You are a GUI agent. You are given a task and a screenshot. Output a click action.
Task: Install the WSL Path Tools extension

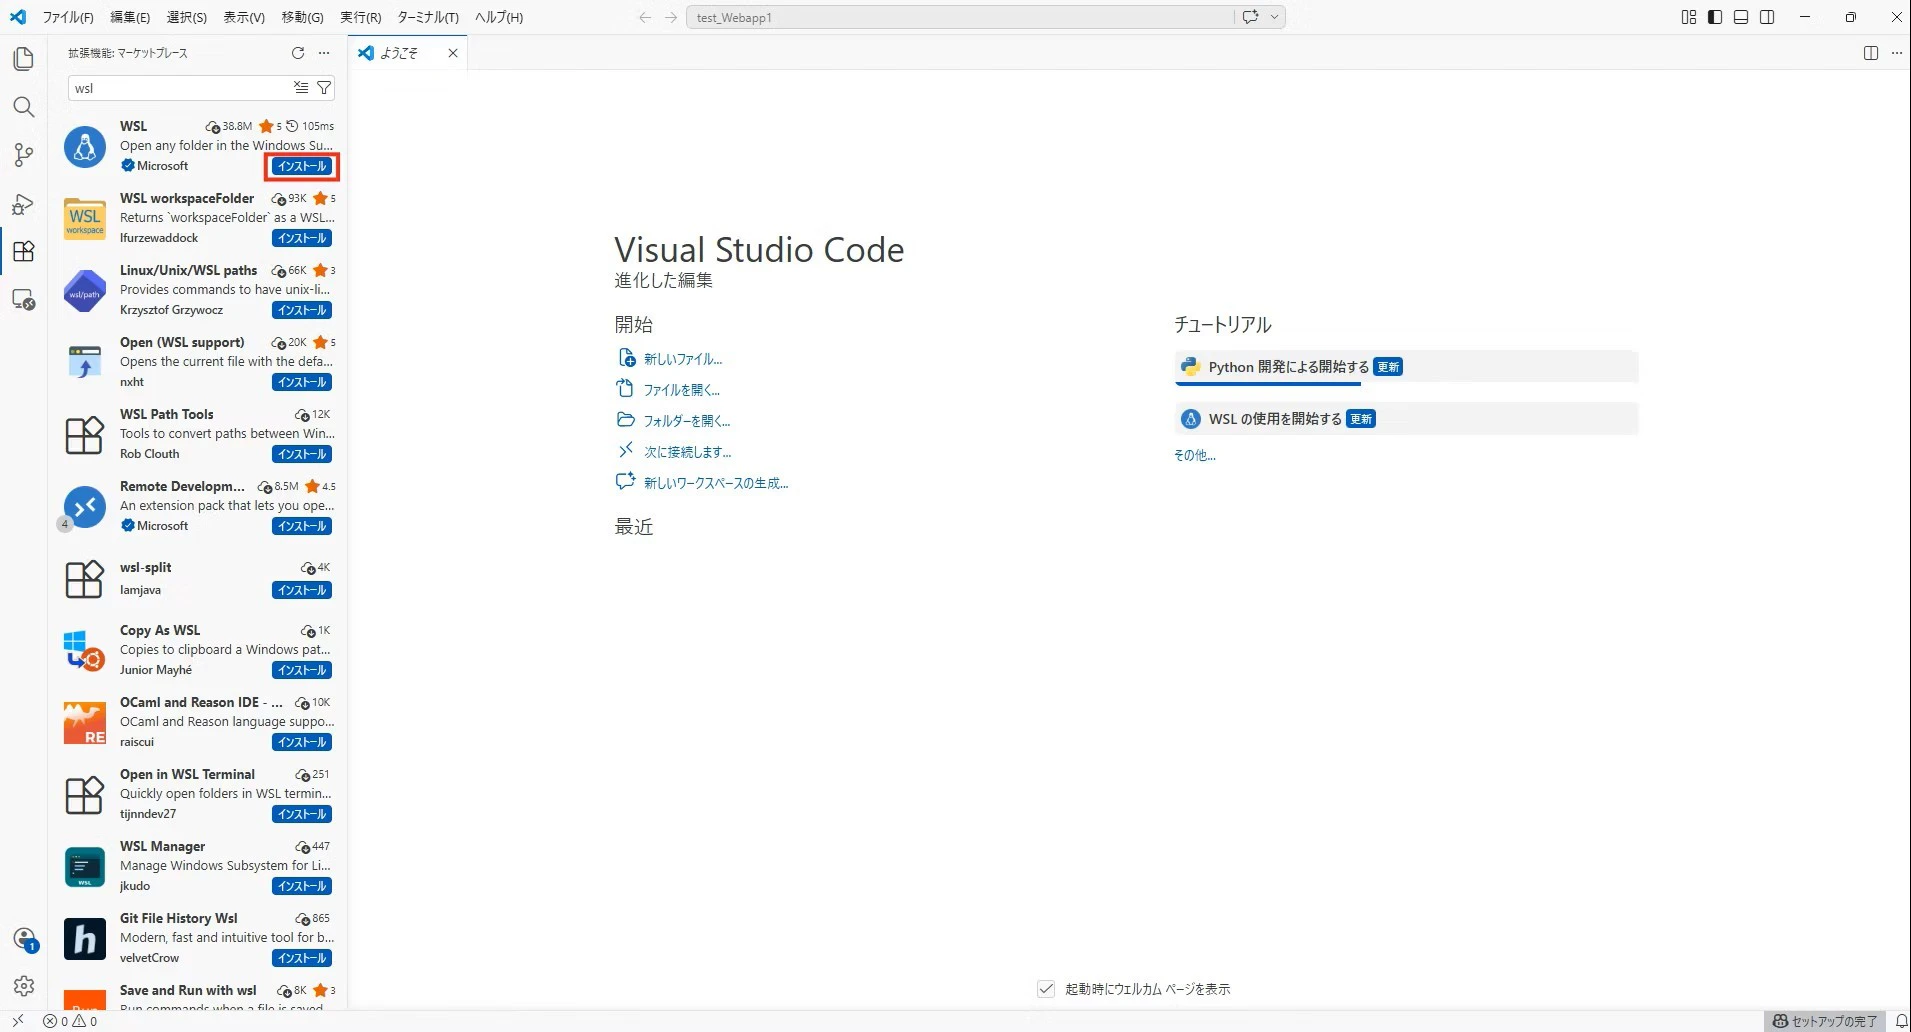tap(302, 454)
